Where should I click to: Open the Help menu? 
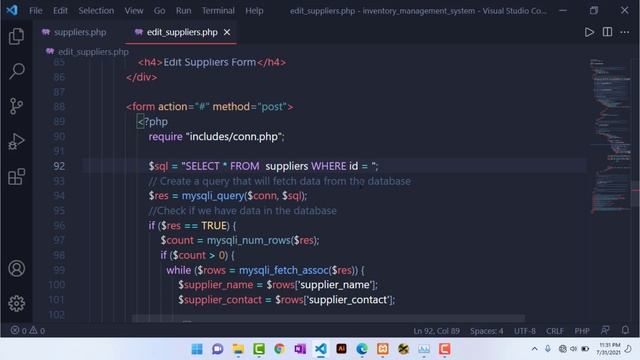point(254,11)
